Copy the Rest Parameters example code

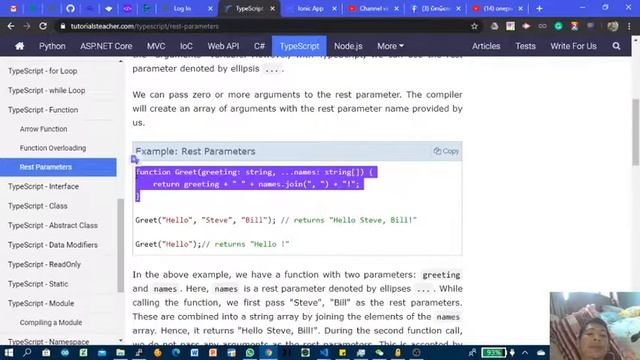(446, 151)
